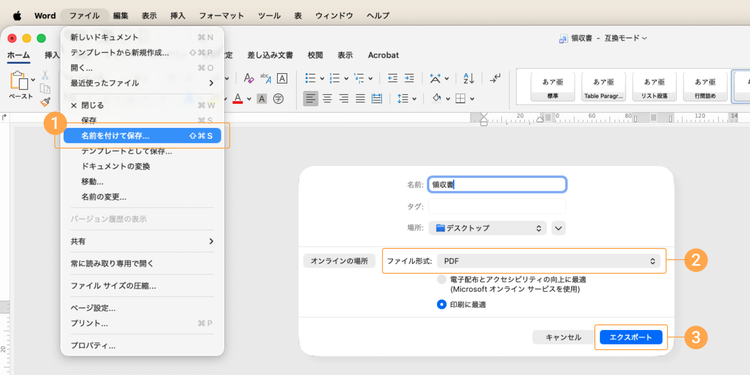750x375 pixels.
Task: Expand the save dialog with chevron button
Action: coord(559,228)
